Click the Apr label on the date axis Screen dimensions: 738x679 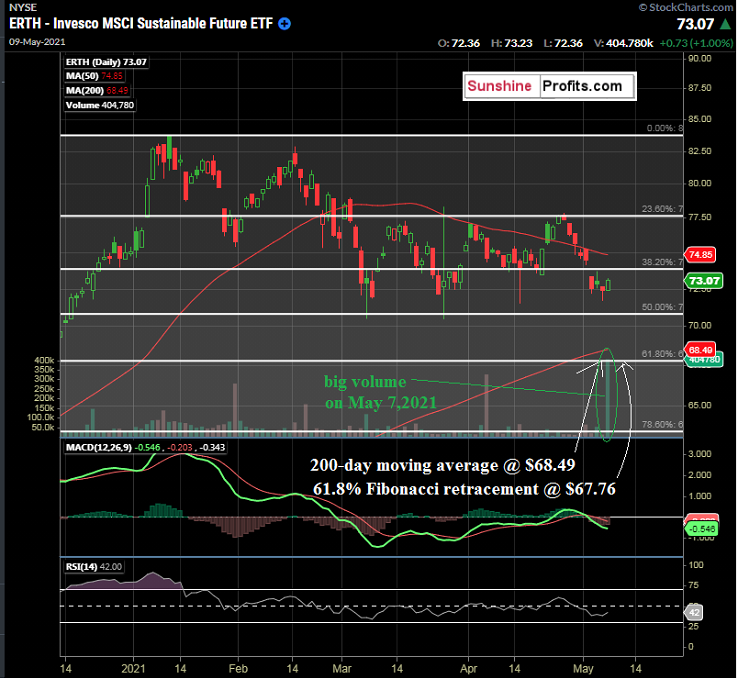click(x=469, y=669)
